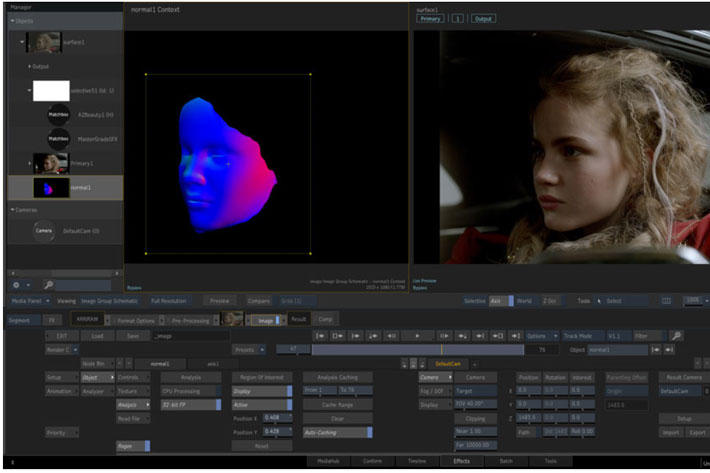Switch to the Conform tab
710x473 pixels.
[x=372, y=461]
